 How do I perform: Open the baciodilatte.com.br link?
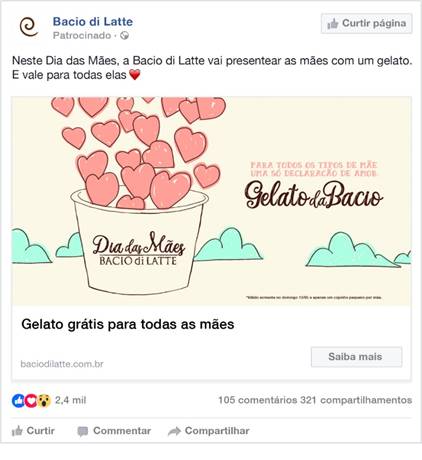pyautogui.click(x=62, y=364)
